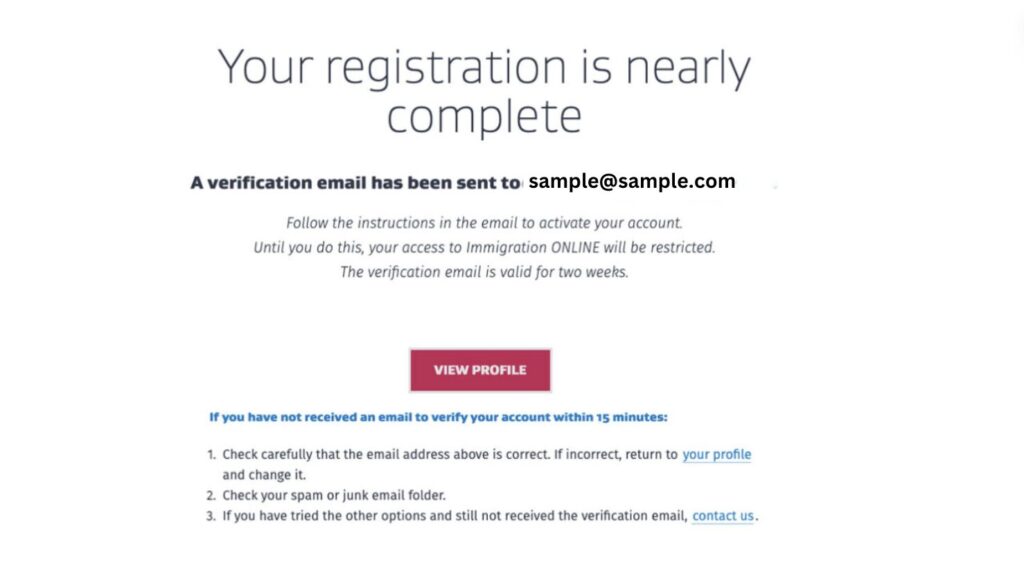Screen dimensions: 1024x574
Task: Click the 'Your registration is nearly' heading line
Action: (x=484, y=68)
